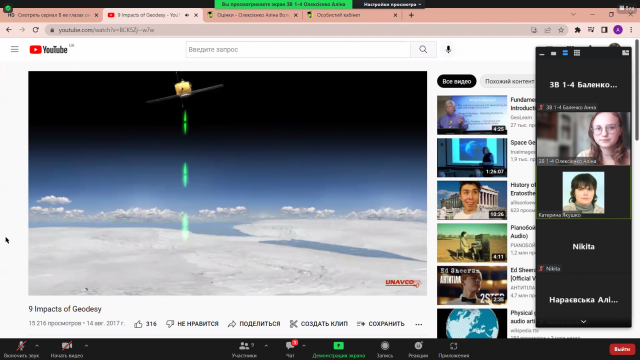Viewport: 640px width, 360px height.
Task: Click НЕ НРАВИТСЯ dislike button
Action: [192, 324]
